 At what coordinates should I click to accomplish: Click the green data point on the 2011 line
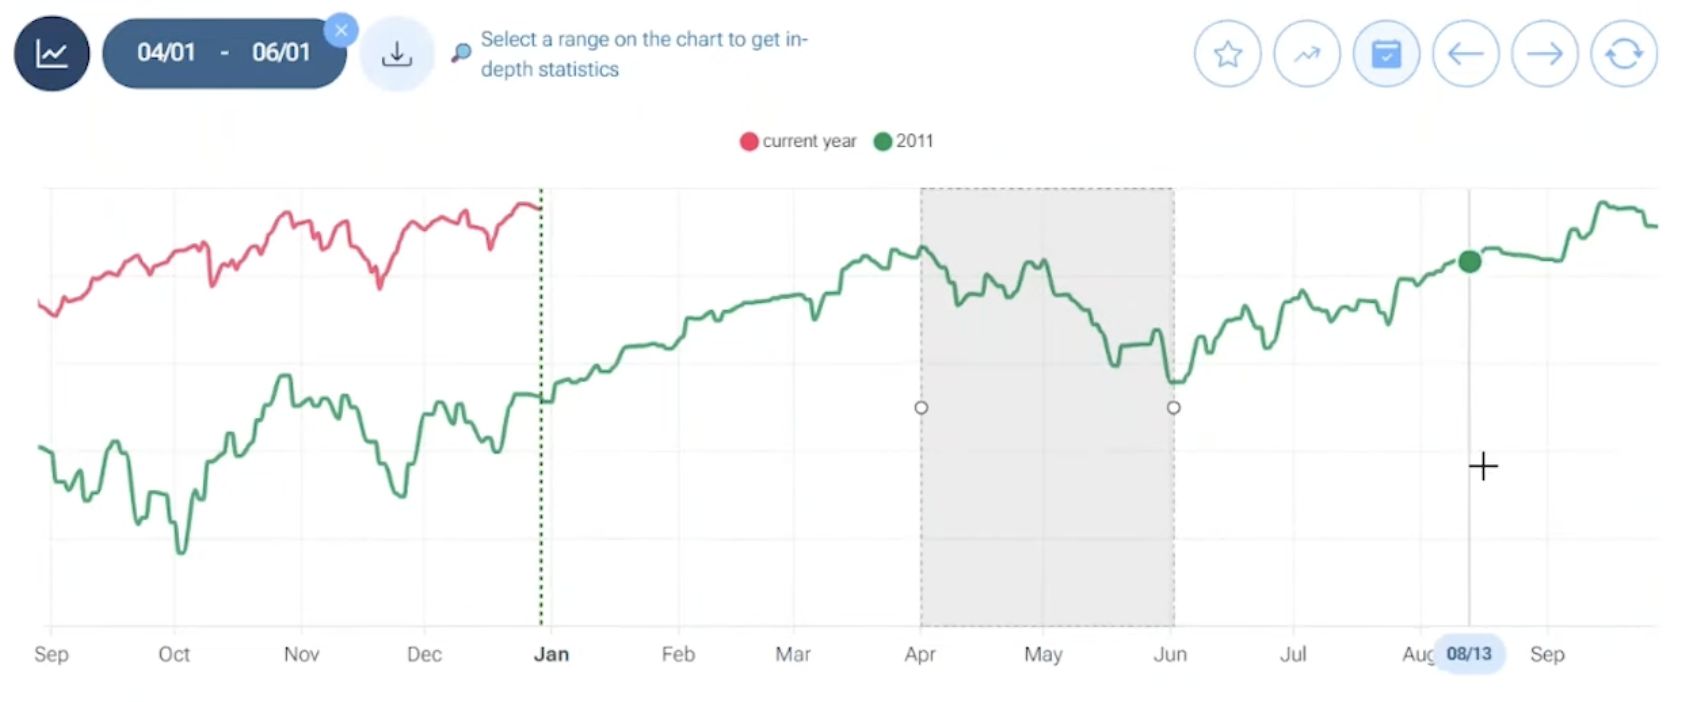click(1469, 262)
